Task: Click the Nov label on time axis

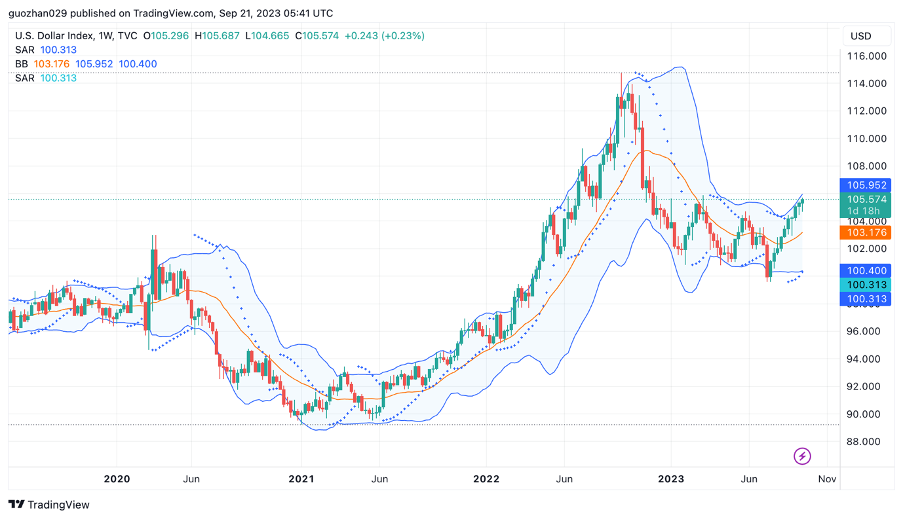Action: pyautogui.click(x=826, y=479)
